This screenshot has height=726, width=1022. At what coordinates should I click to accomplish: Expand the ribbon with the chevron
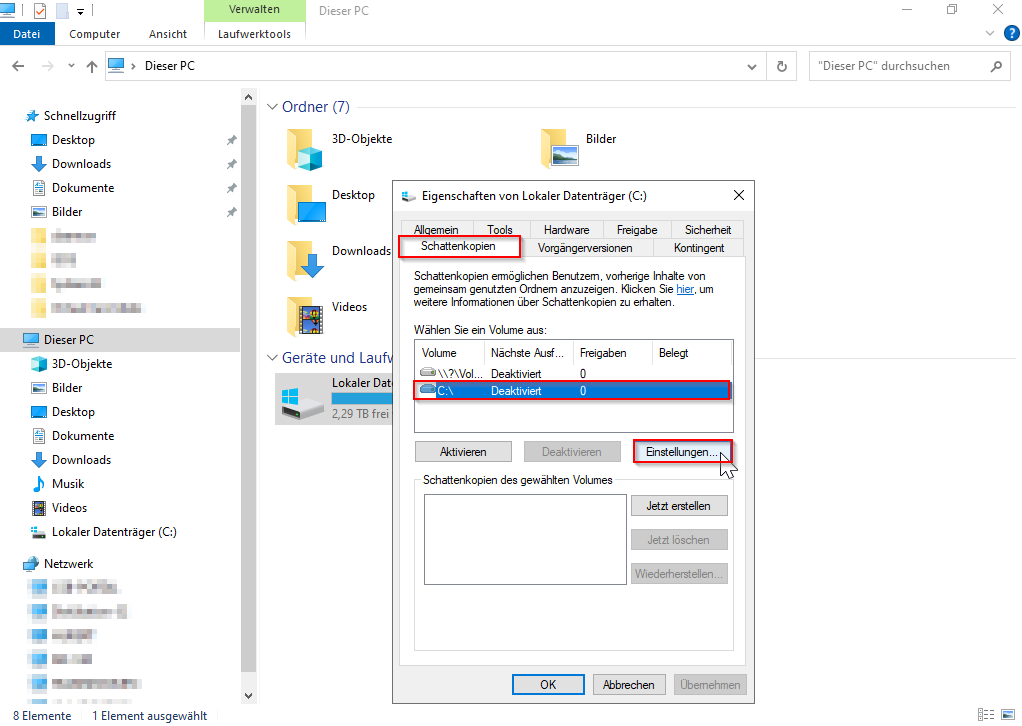(x=990, y=33)
